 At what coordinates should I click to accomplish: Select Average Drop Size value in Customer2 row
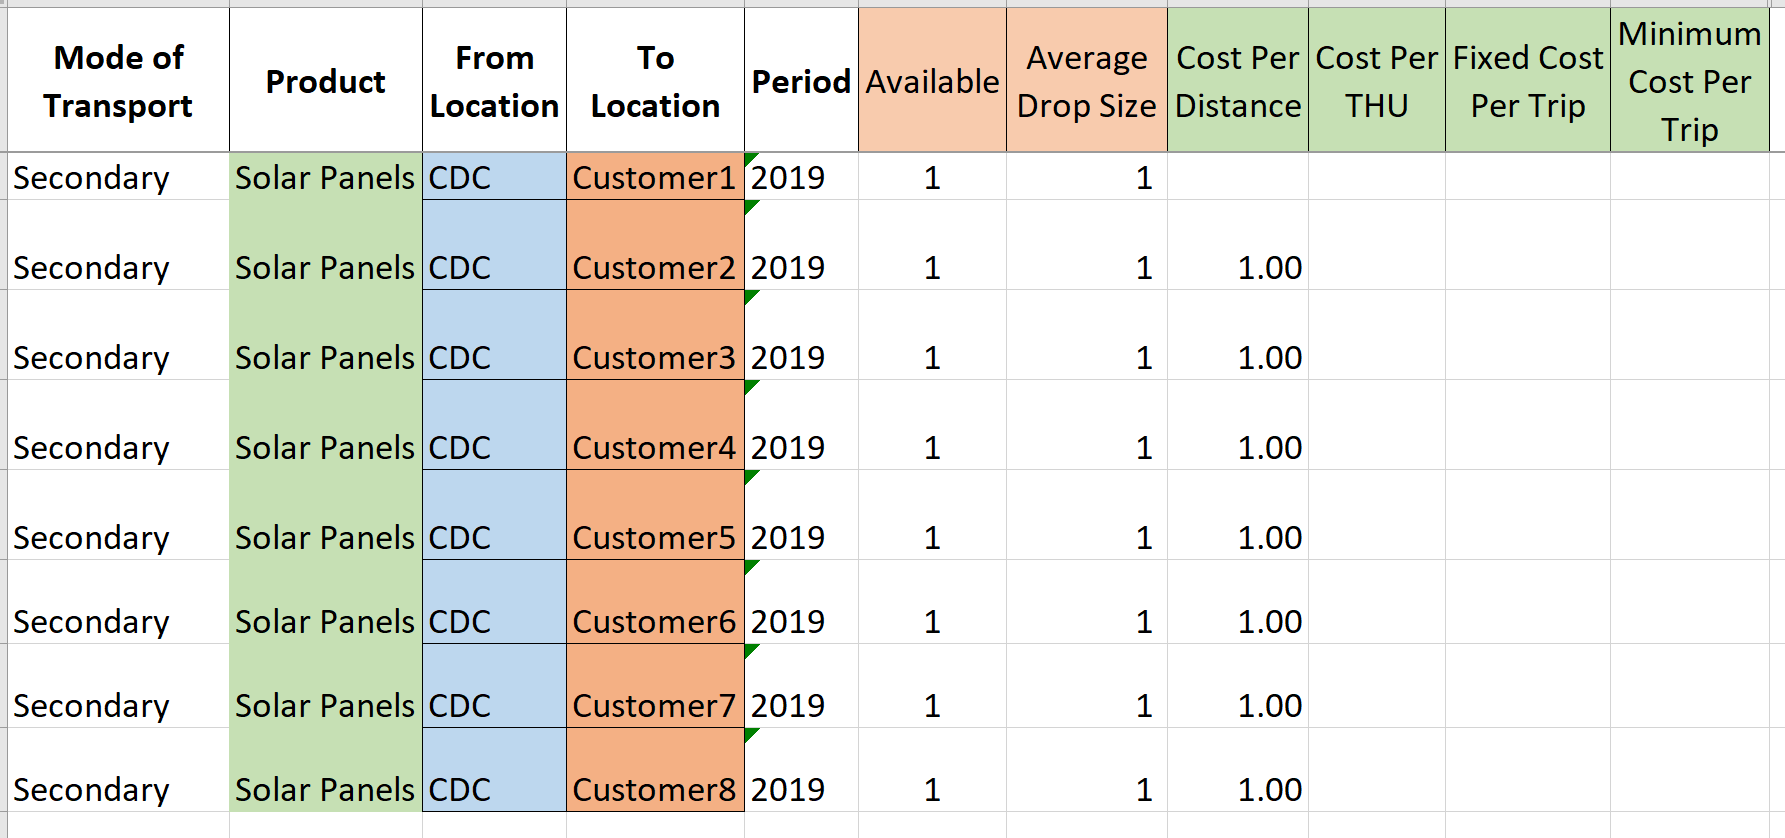[1087, 245]
